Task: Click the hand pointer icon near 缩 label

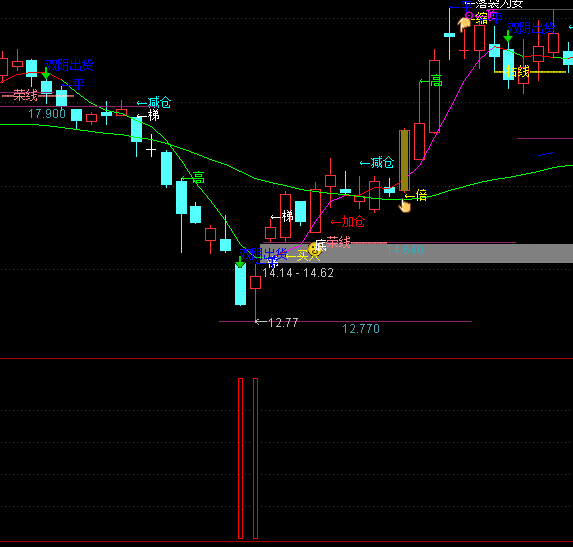Action: (464, 24)
